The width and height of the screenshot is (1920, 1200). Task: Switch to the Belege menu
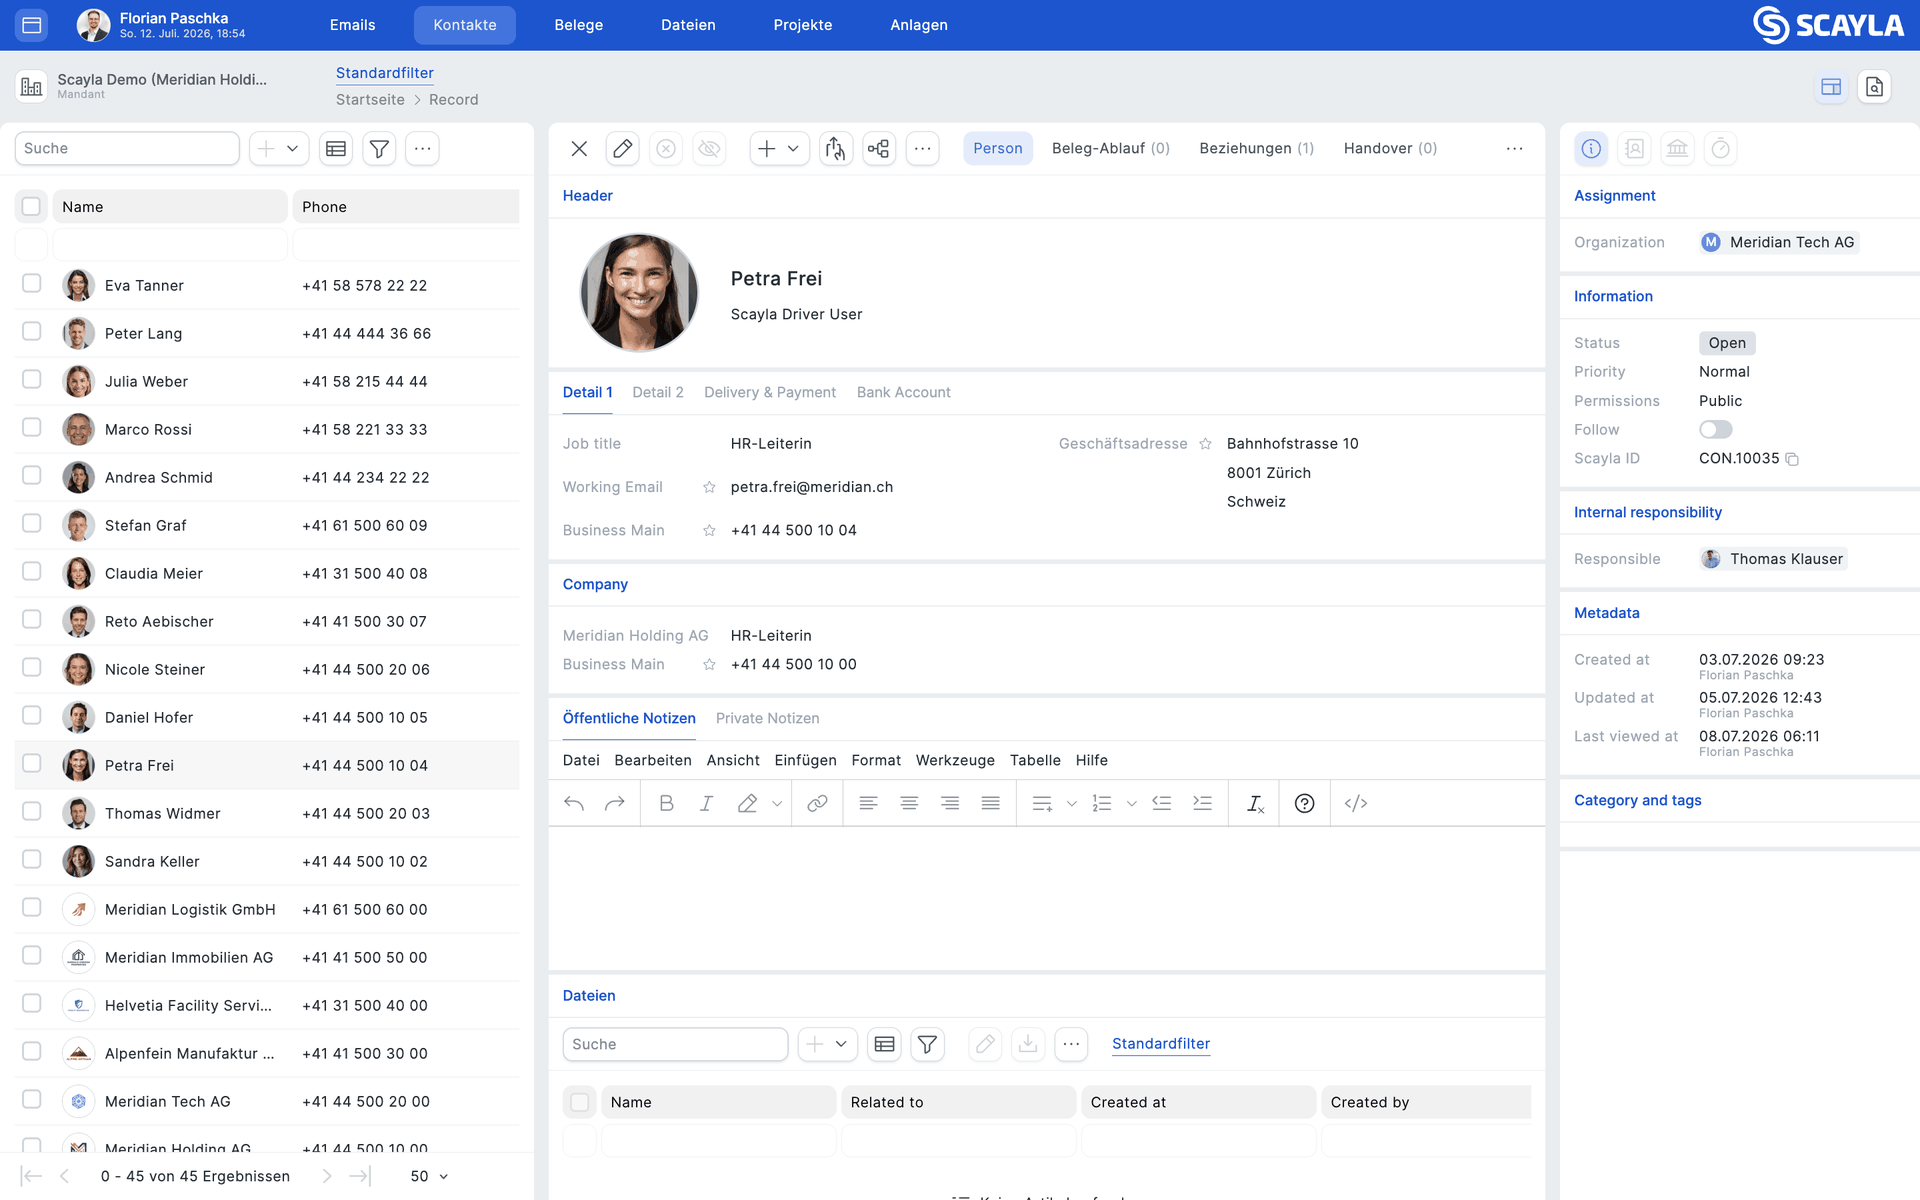tap(579, 25)
